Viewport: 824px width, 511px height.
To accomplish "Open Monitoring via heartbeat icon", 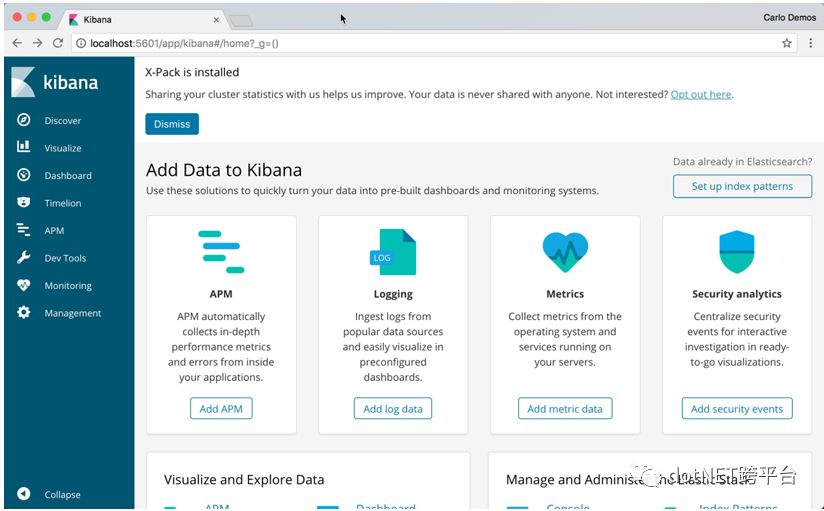I will [x=23, y=285].
